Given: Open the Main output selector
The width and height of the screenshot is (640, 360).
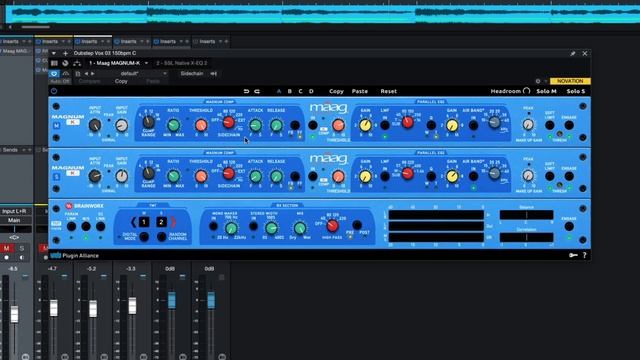Looking at the screenshot, I should (x=14, y=220).
